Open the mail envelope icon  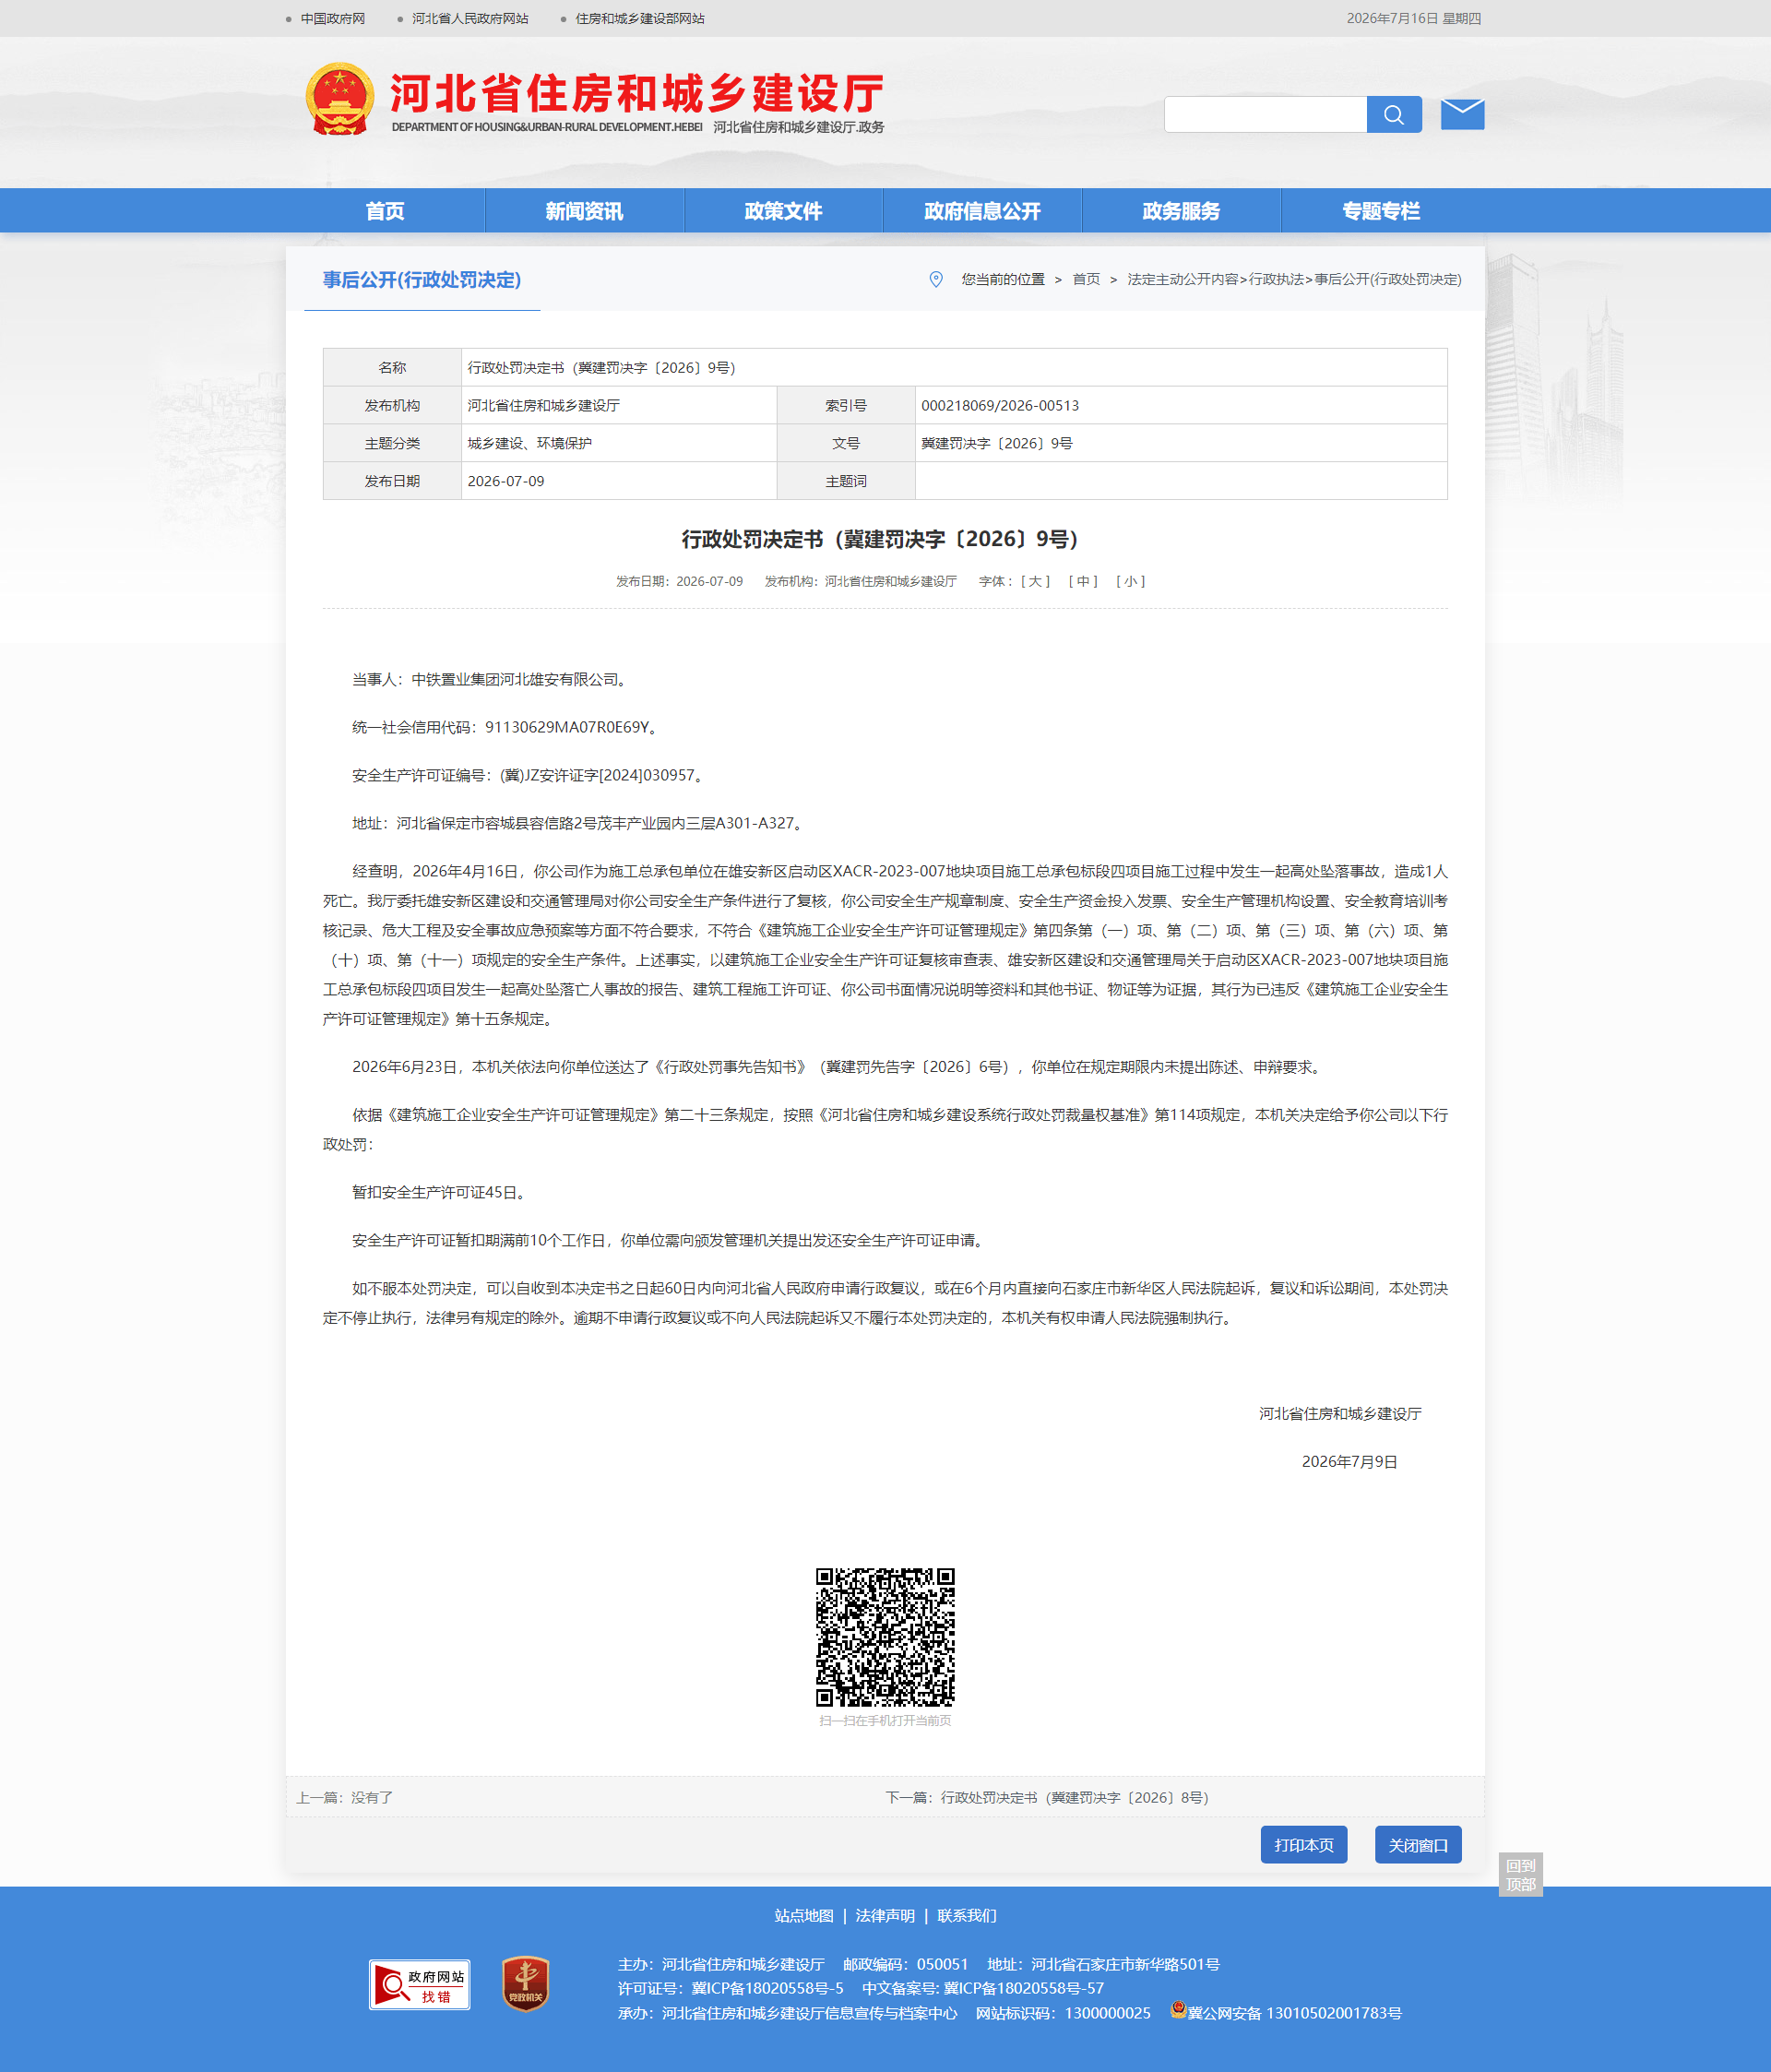[1462, 114]
